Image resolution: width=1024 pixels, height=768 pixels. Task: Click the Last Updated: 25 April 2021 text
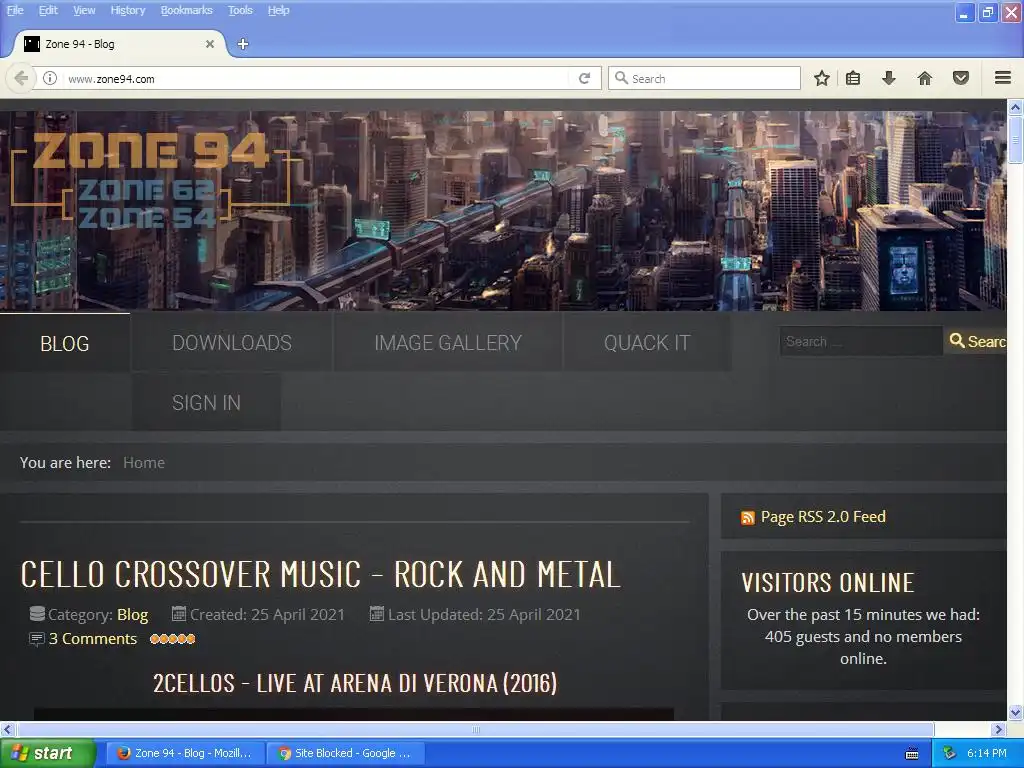pos(484,615)
